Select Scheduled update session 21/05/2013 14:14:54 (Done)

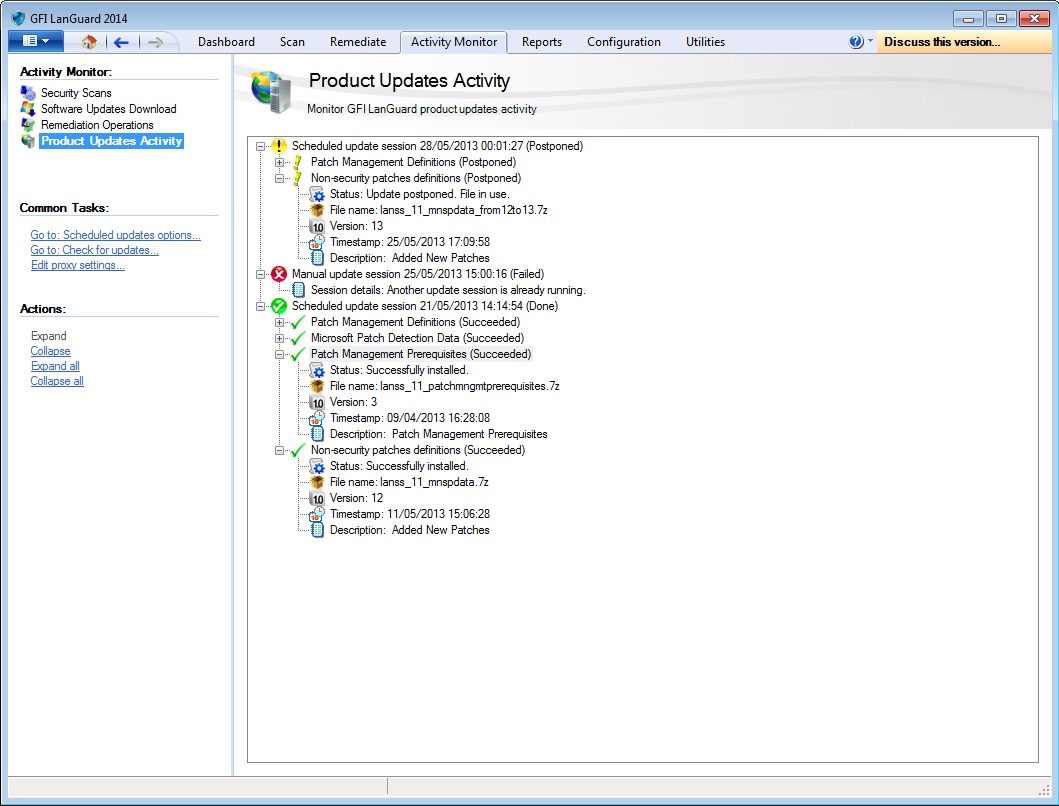[x=425, y=306]
